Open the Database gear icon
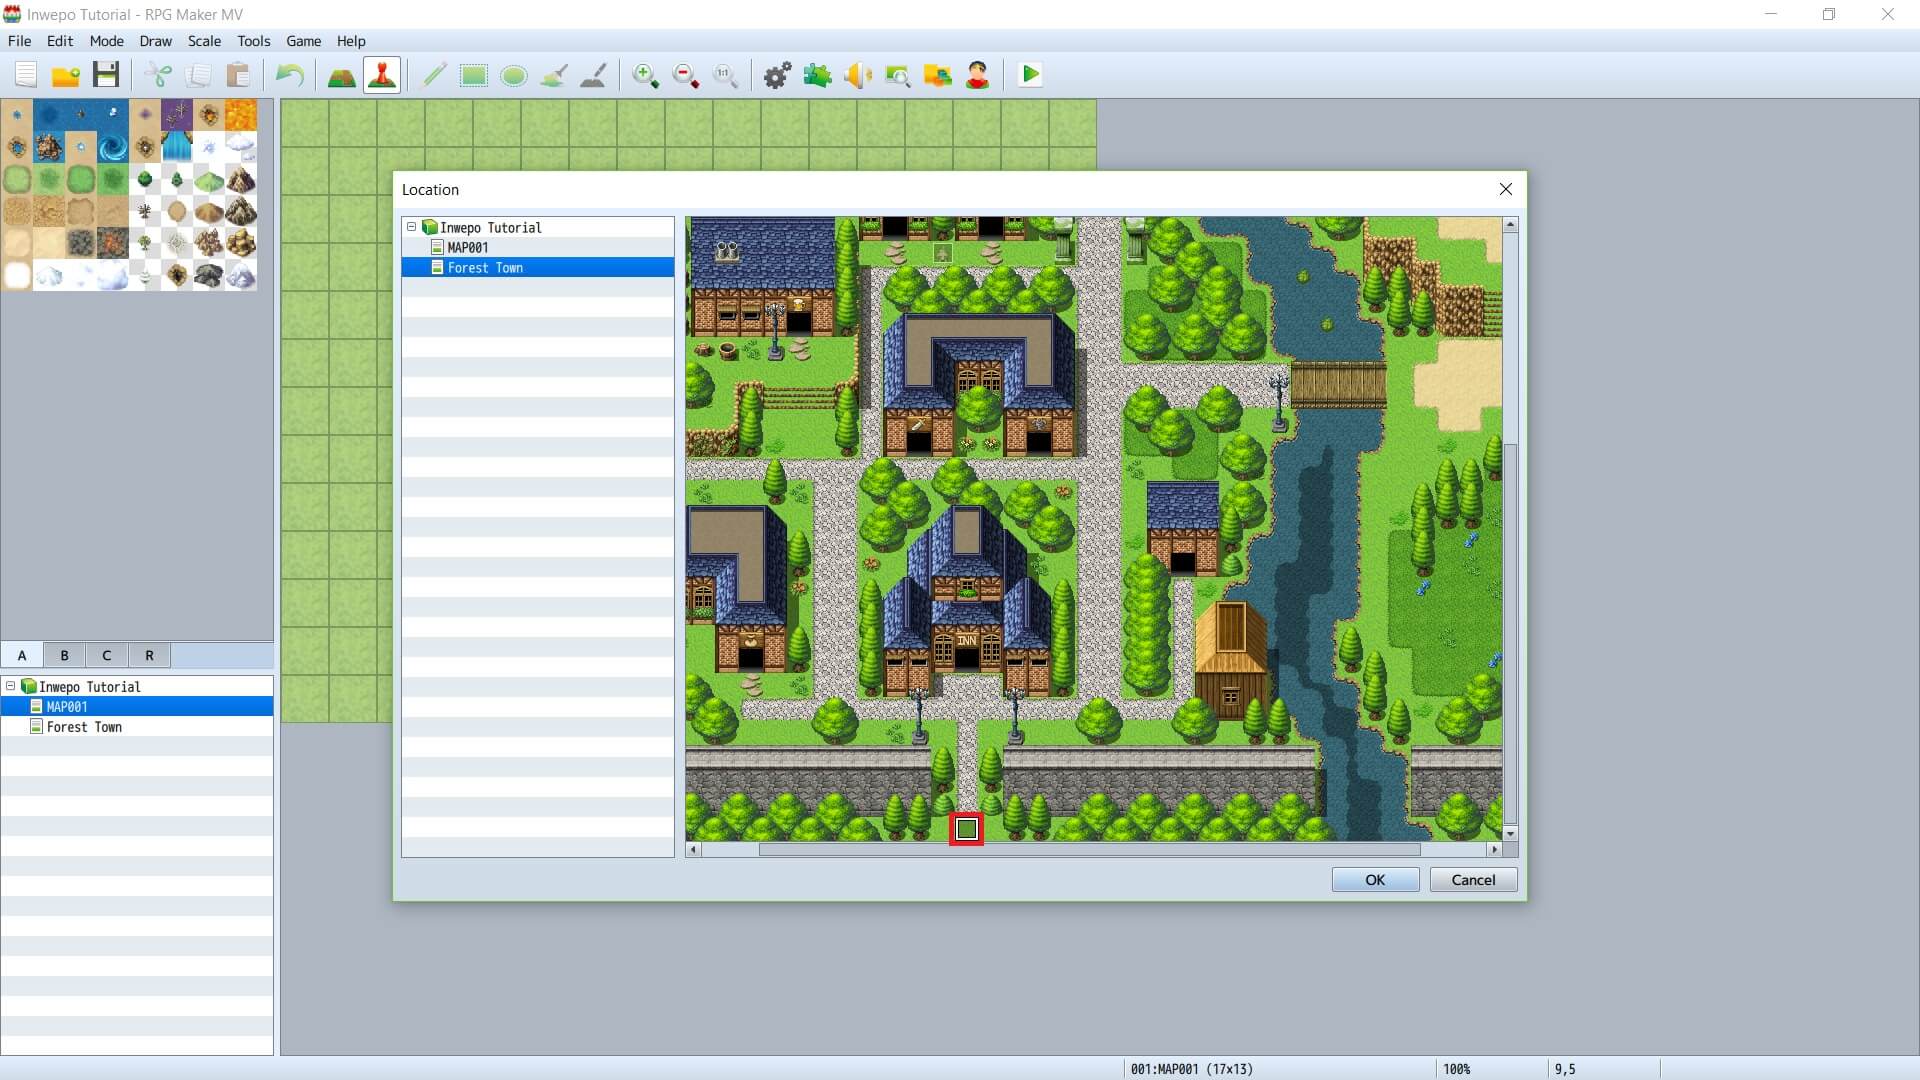Image resolution: width=1920 pixels, height=1080 pixels. (x=777, y=75)
